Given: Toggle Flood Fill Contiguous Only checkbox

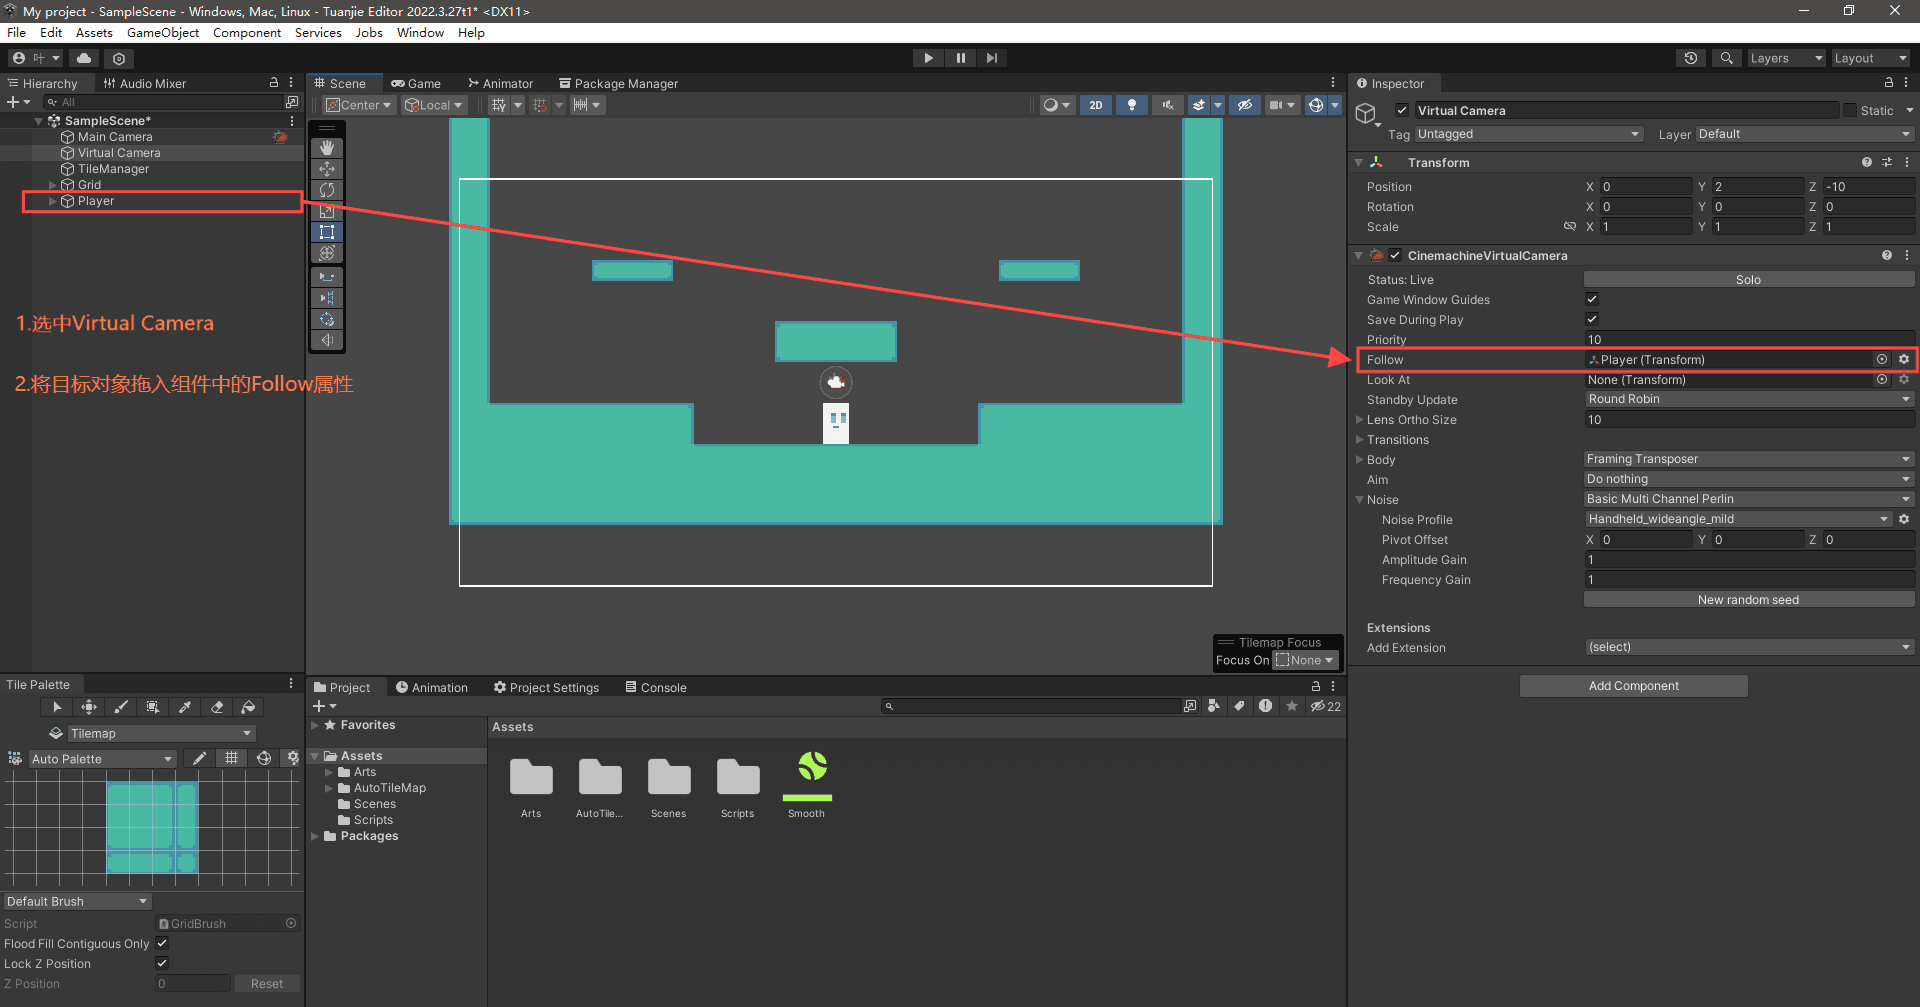Looking at the screenshot, I should tap(162, 943).
